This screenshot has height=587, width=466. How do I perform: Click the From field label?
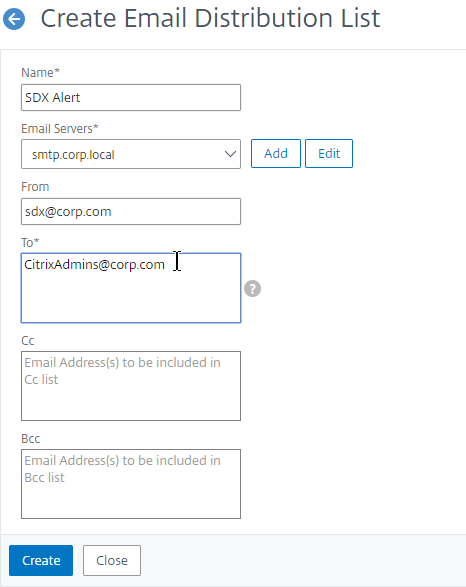click(x=35, y=187)
